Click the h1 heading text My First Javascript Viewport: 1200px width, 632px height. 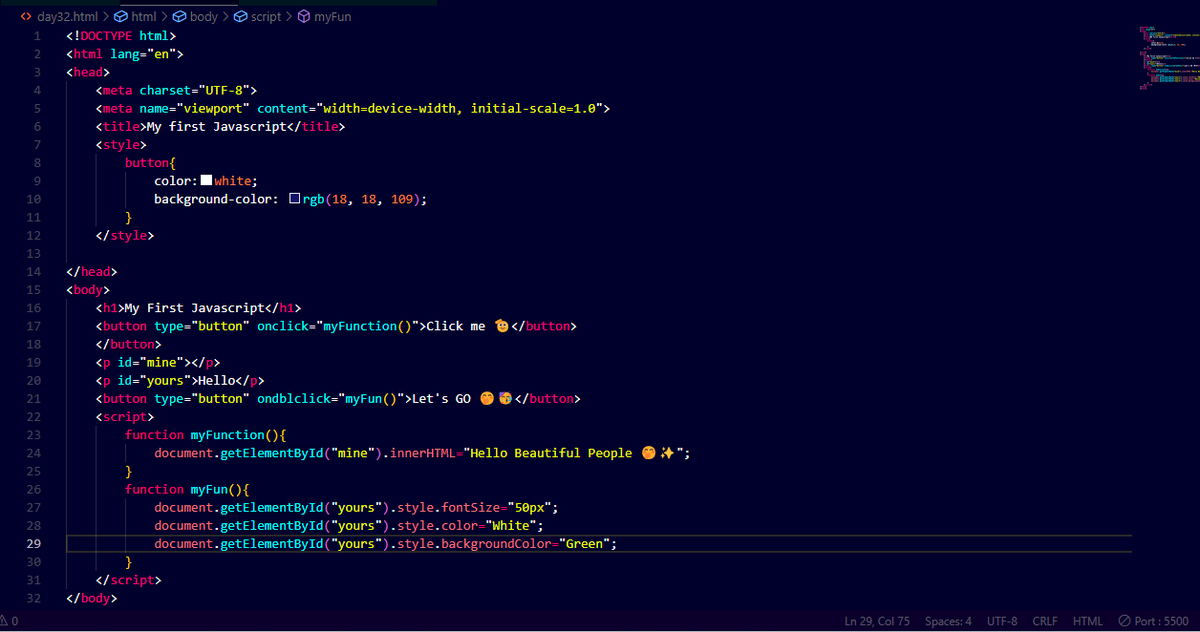coord(194,308)
